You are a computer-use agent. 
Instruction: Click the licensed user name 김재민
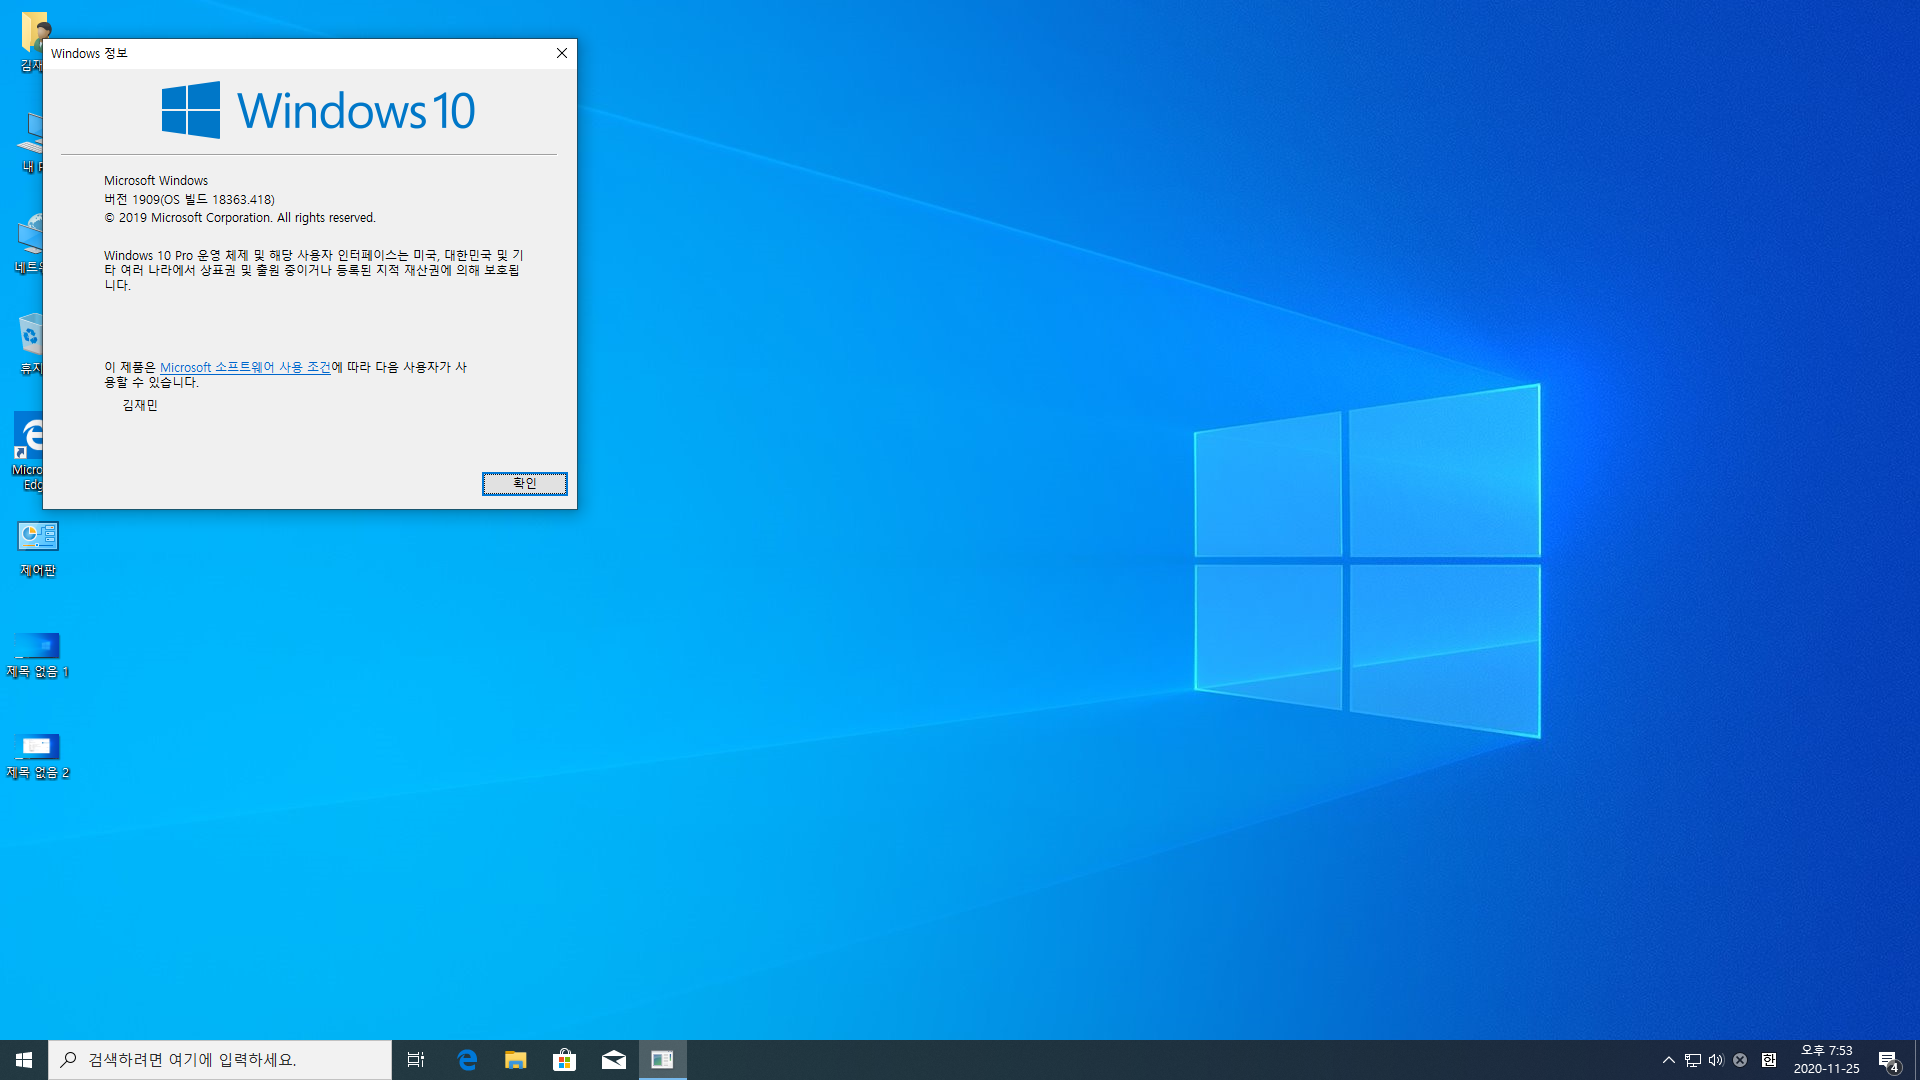[x=140, y=405]
